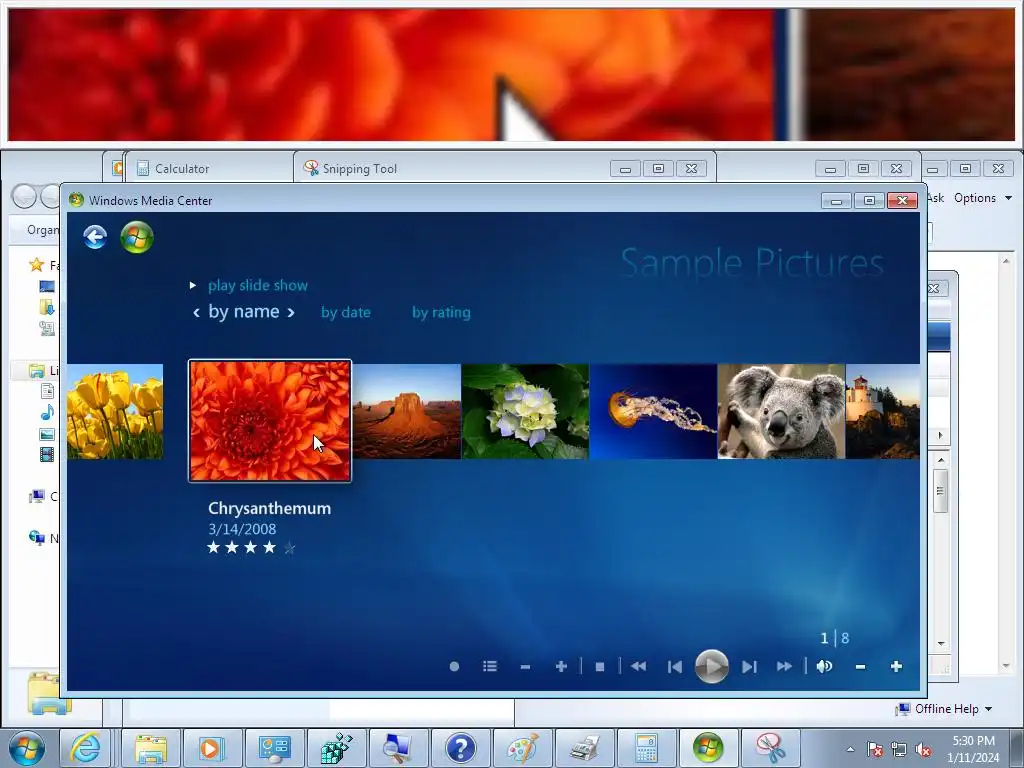Screen dimensions: 1024x768
Task: Click the Fast forward button
Action: pyautogui.click(x=784, y=666)
